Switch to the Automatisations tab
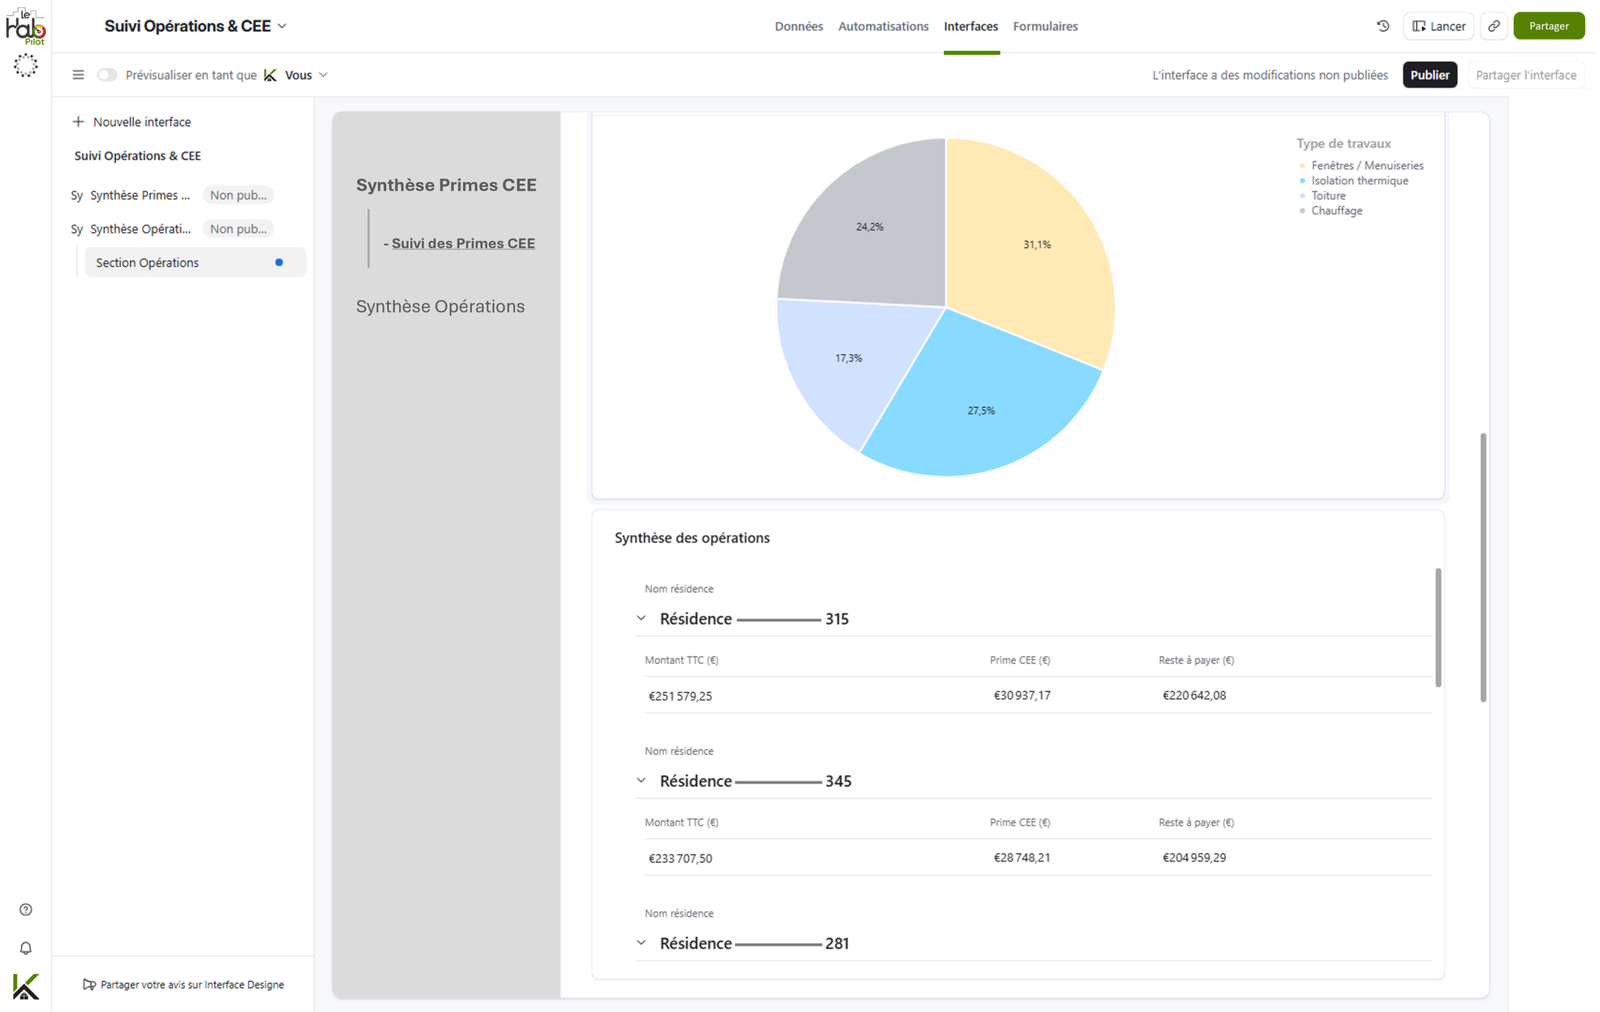This screenshot has width=1600, height=1012. 883,26
